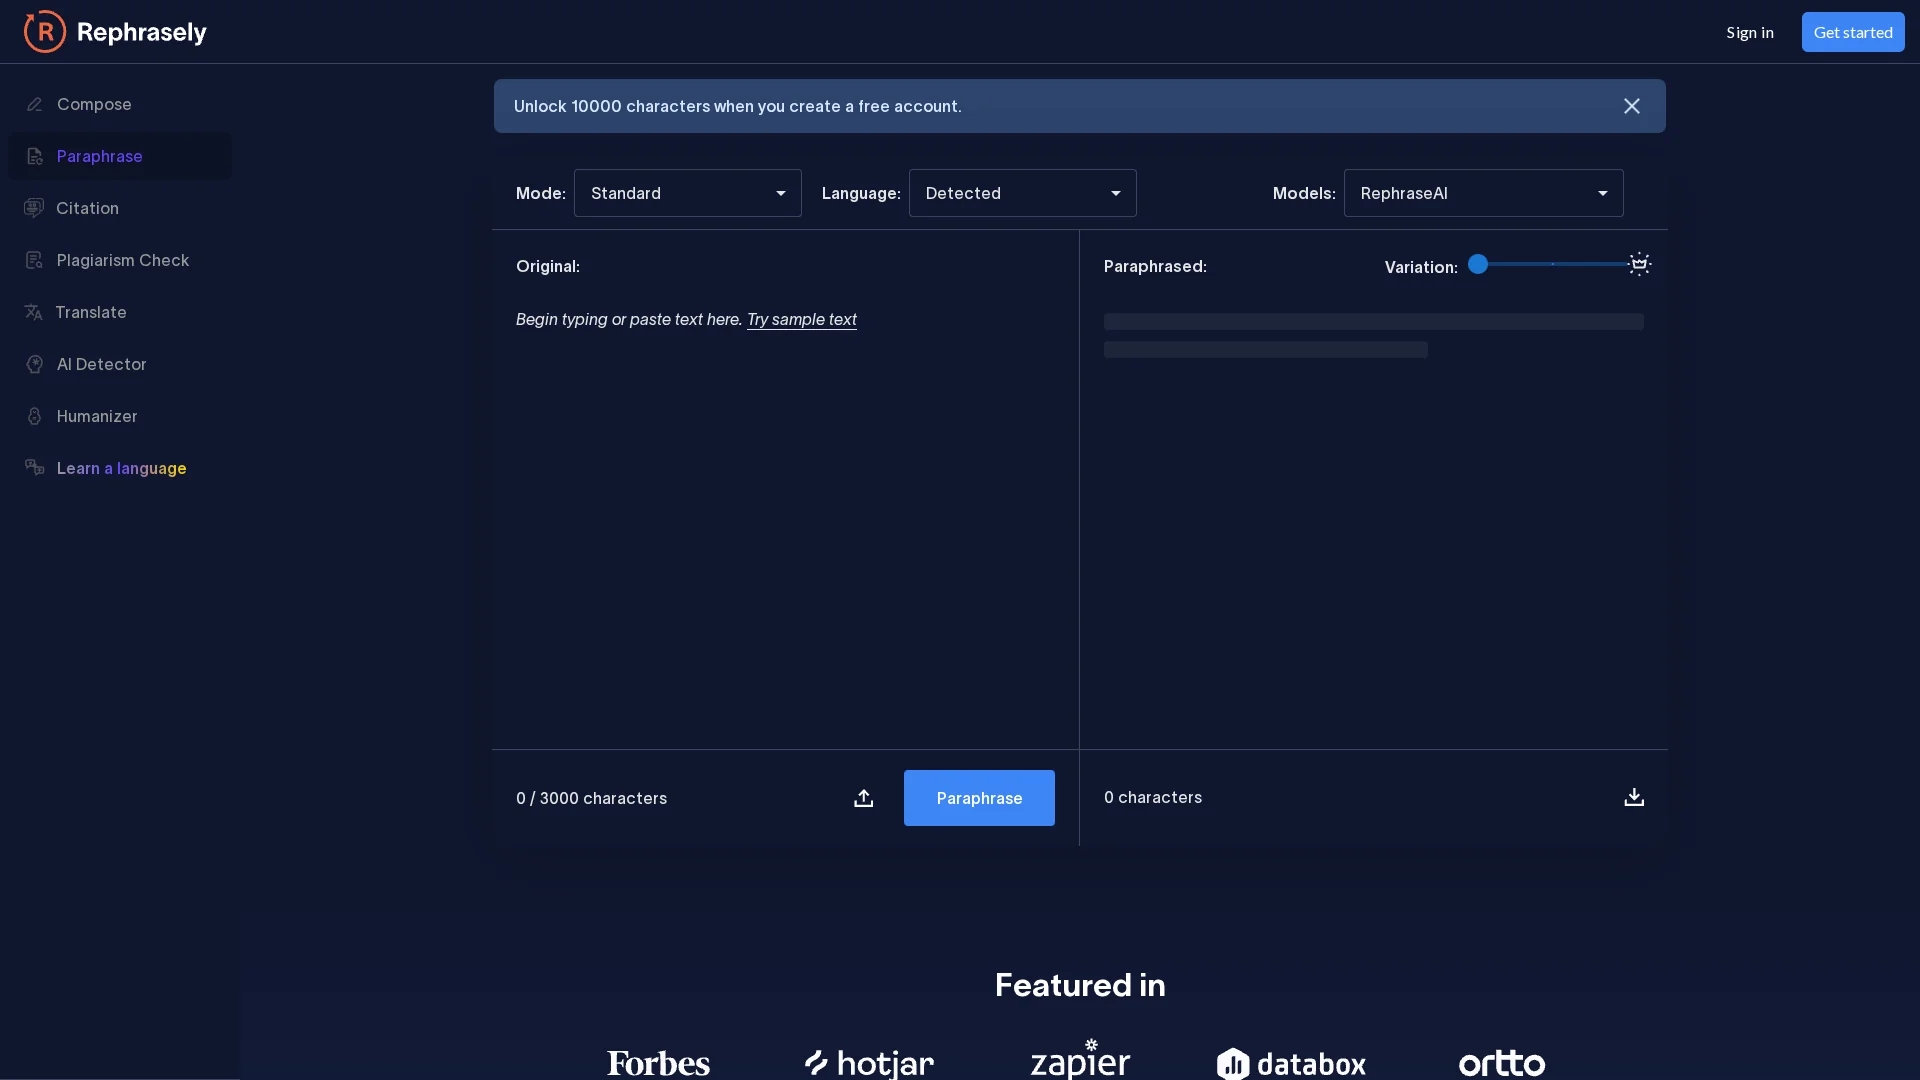Click the Learn a language icon

(x=35, y=468)
